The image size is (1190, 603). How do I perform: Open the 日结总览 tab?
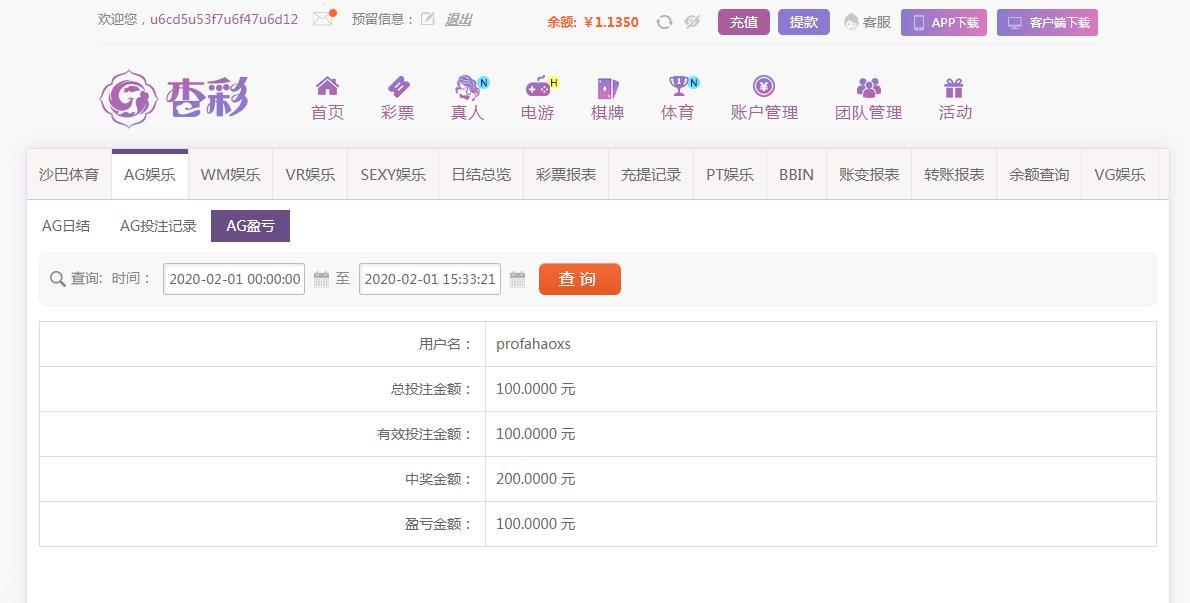click(x=481, y=174)
